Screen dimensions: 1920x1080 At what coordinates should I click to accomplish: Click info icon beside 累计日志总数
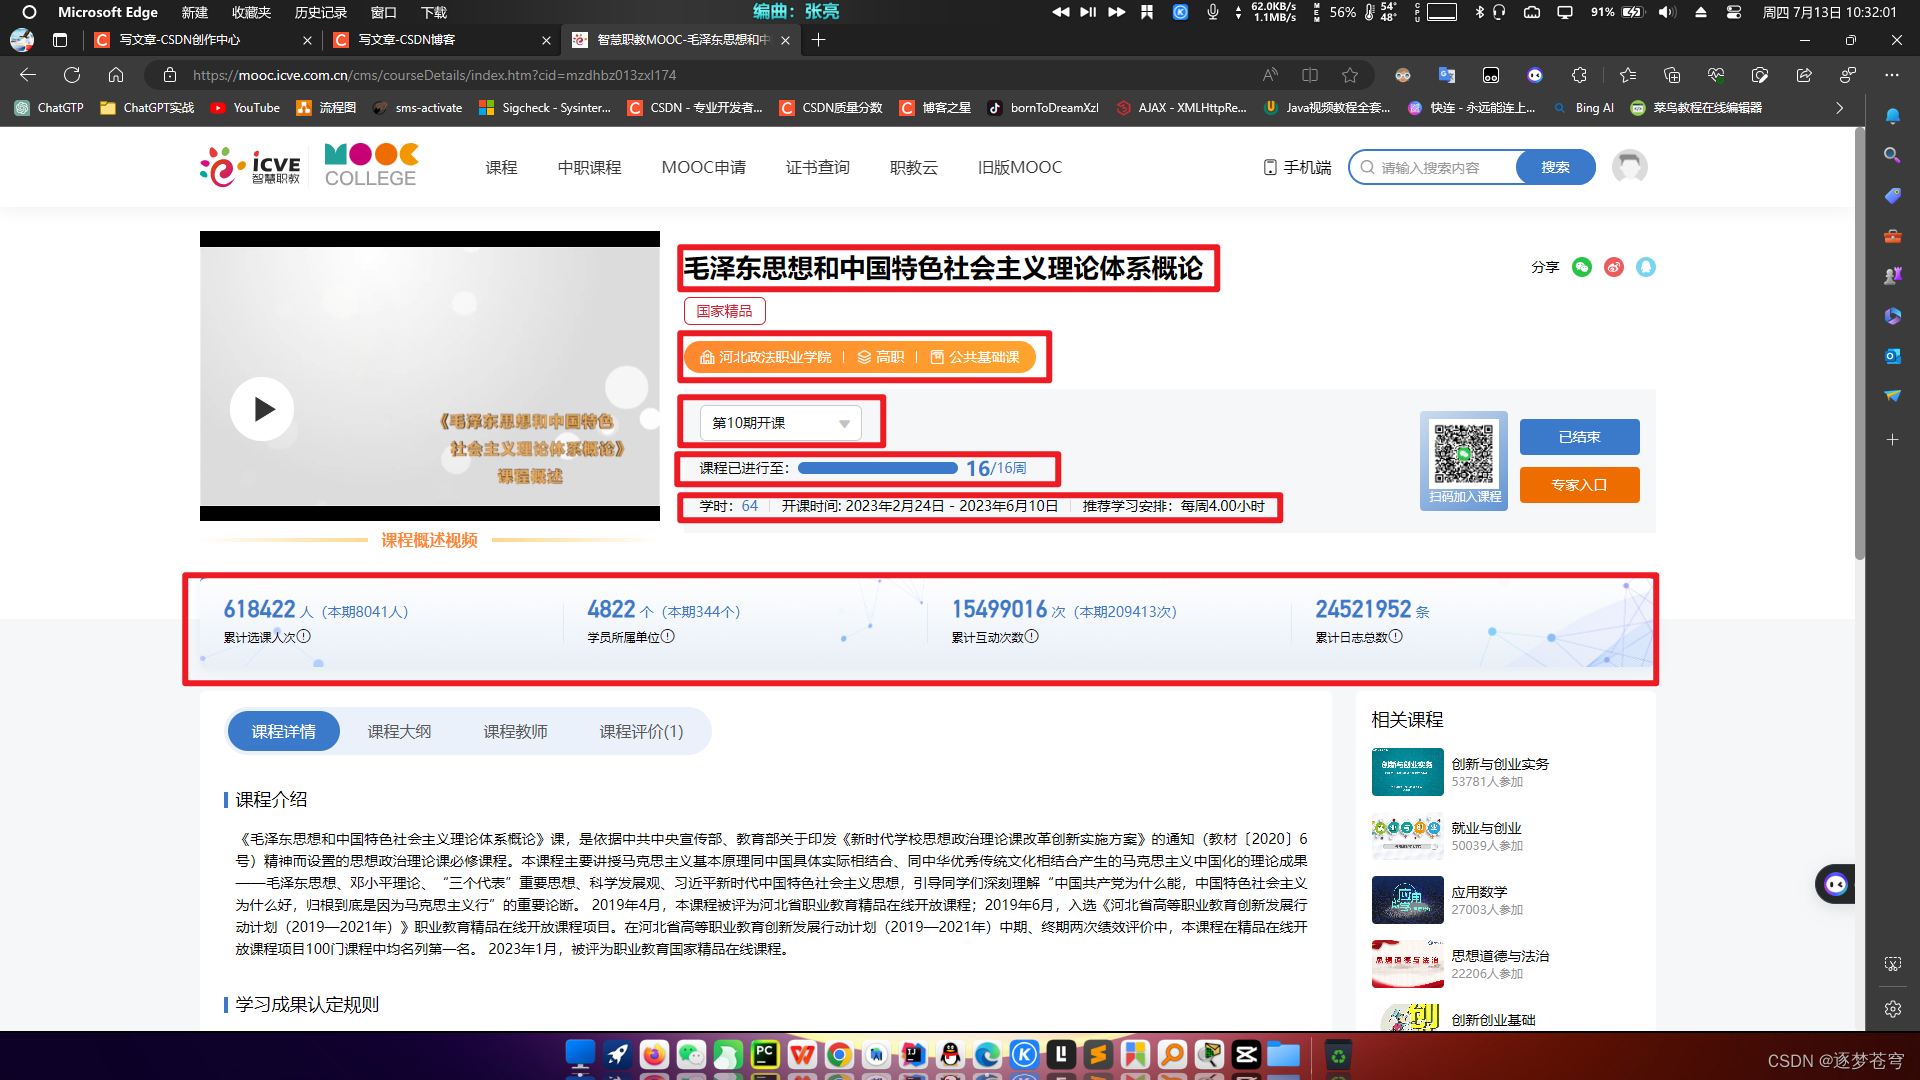tap(1396, 636)
